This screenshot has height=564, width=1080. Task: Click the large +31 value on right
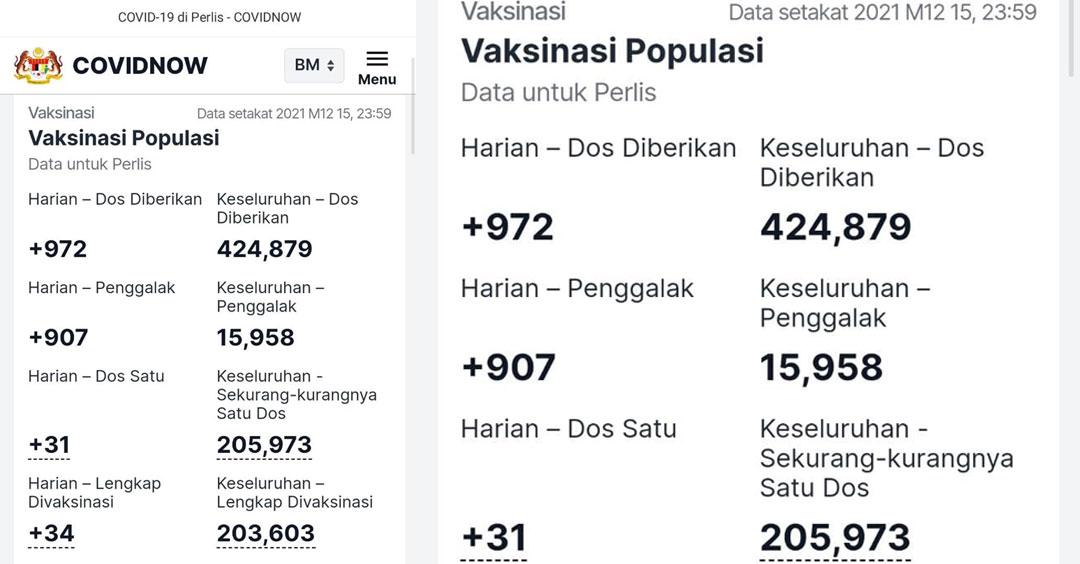pyautogui.click(x=494, y=537)
